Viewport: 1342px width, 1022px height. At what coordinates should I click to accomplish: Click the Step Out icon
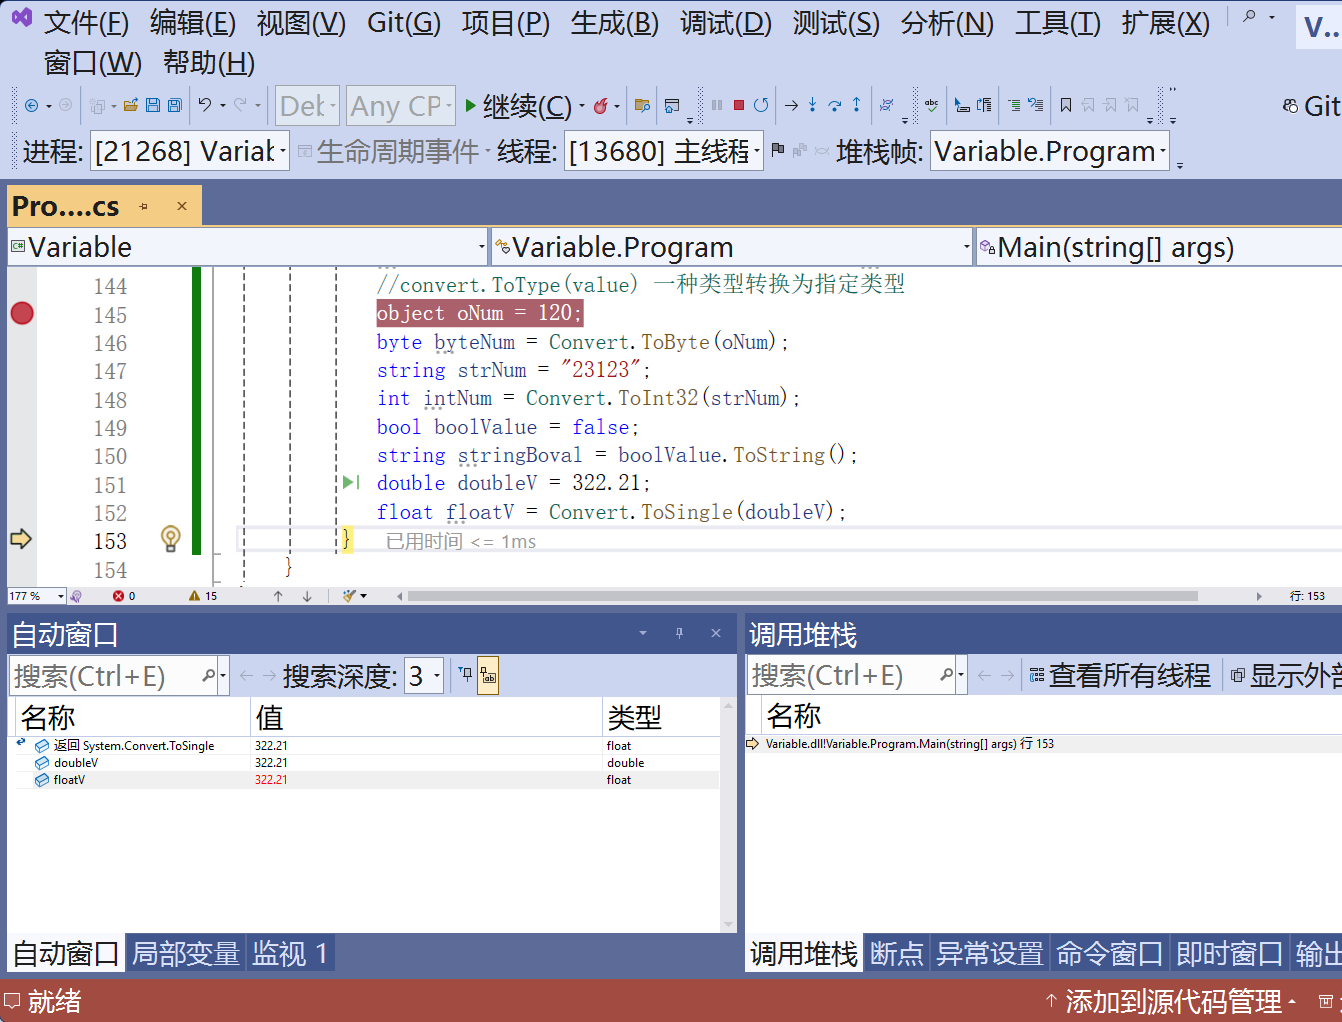(x=857, y=104)
